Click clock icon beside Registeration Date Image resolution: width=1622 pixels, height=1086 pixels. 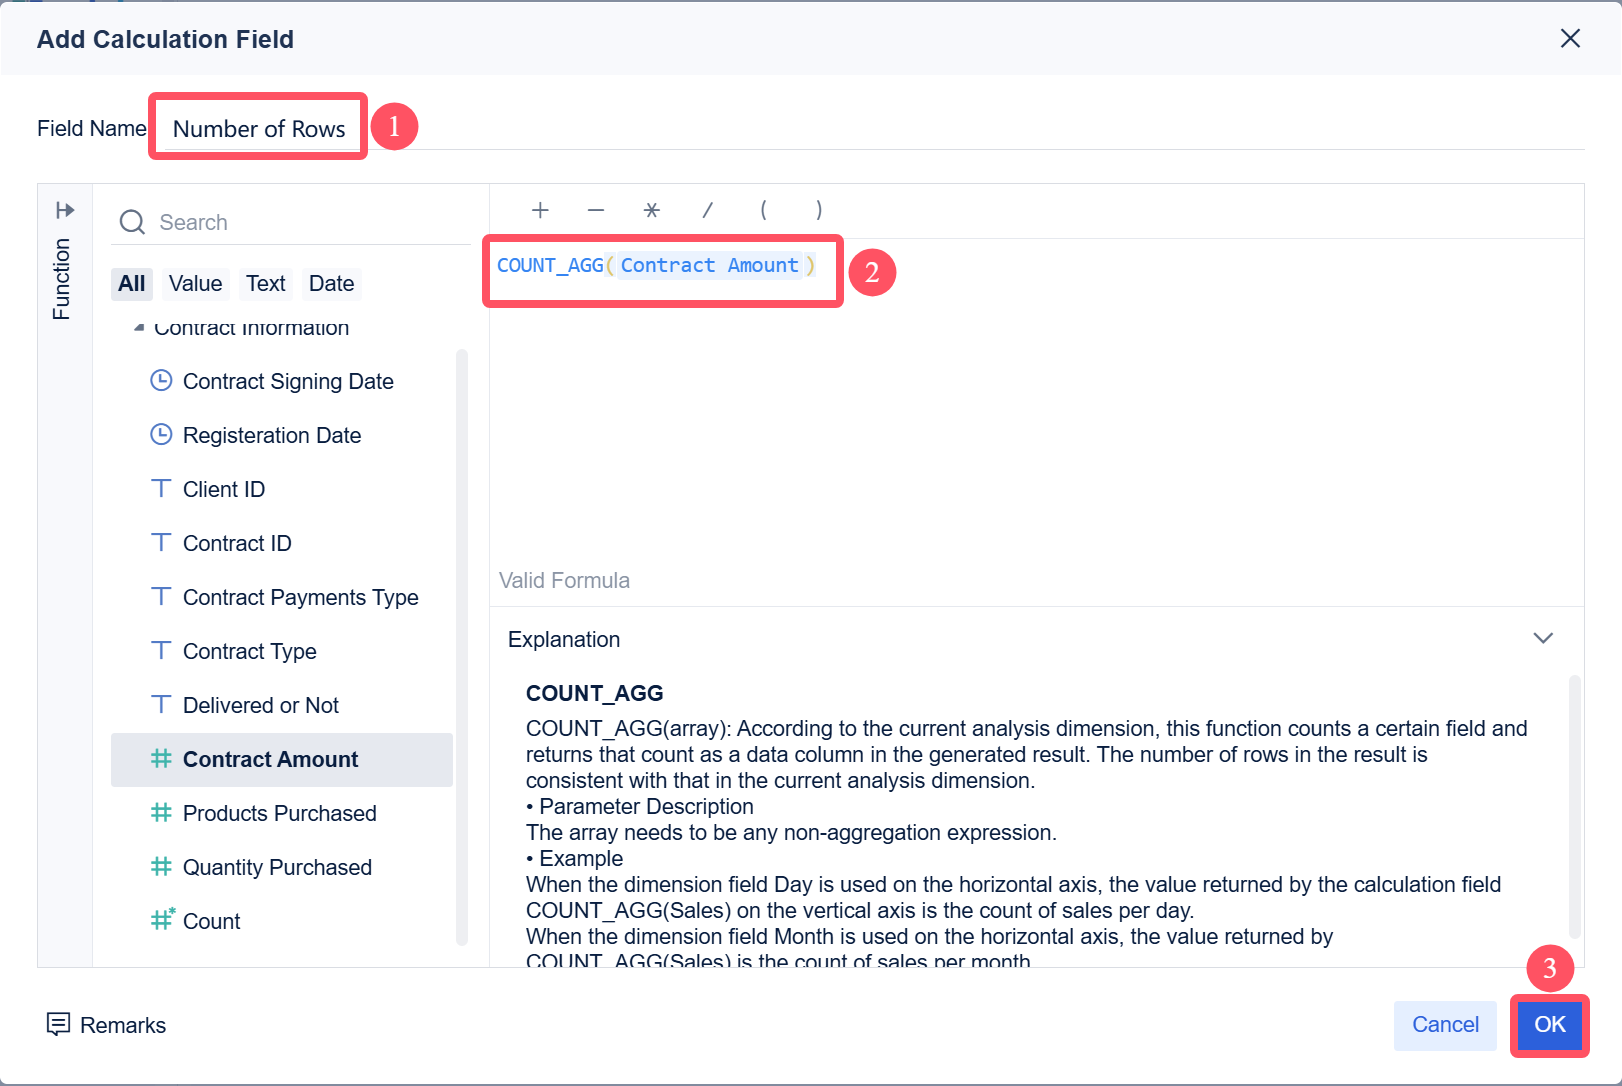pyautogui.click(x=161, y=435)
